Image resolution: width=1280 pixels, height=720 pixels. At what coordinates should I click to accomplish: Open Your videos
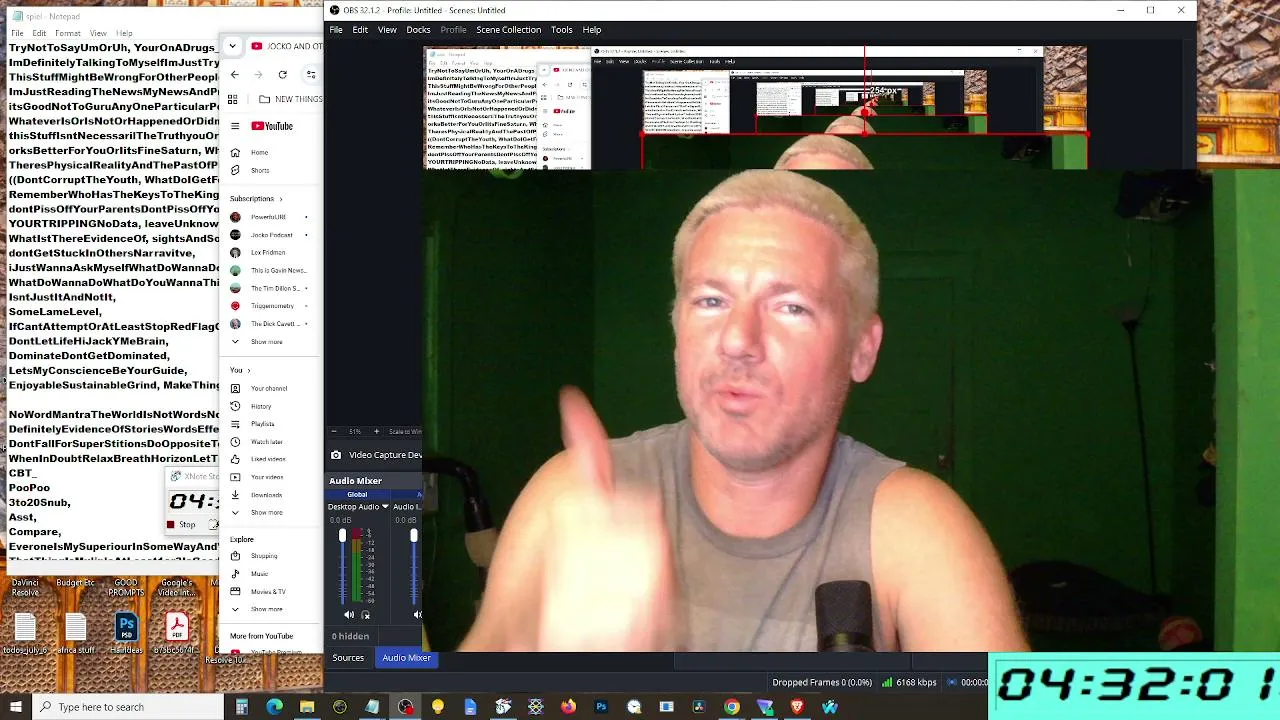[268, 477]
